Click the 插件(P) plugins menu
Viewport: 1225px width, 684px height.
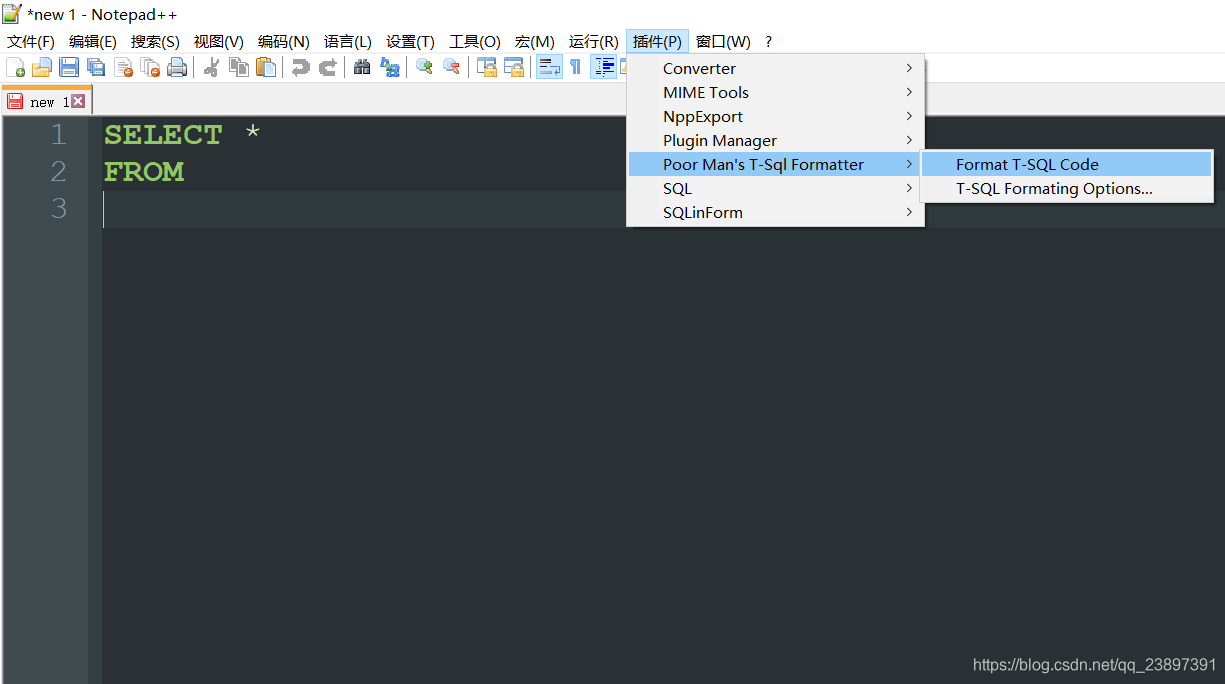tap(657, 42)
